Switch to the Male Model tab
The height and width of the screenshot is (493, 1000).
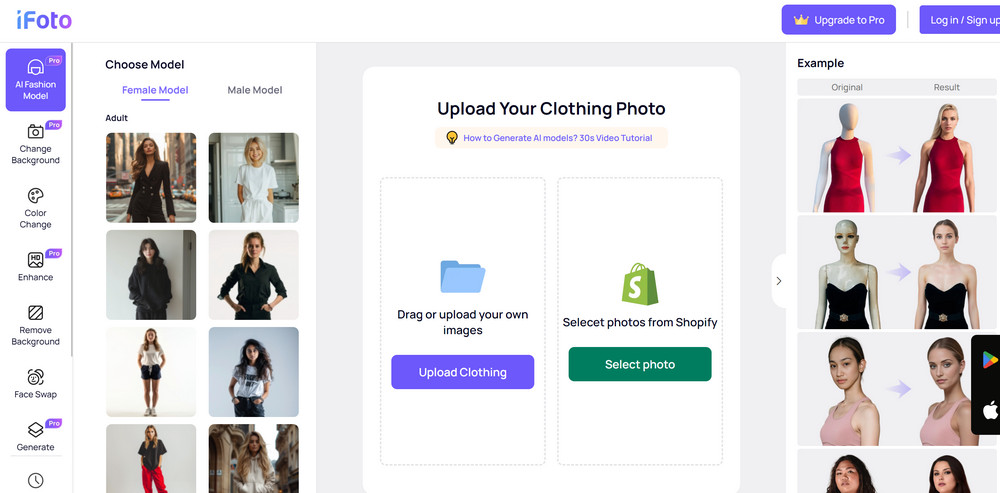click(x=254, y=90)
